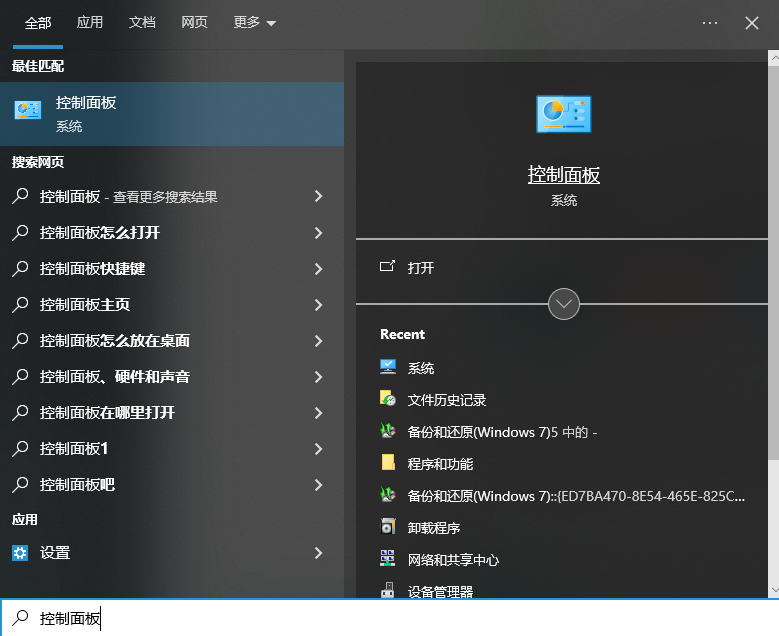Click the 设置 gear icon
This screenshot has height=636, width=779.
pyautogui.click(x=20, y=553)
